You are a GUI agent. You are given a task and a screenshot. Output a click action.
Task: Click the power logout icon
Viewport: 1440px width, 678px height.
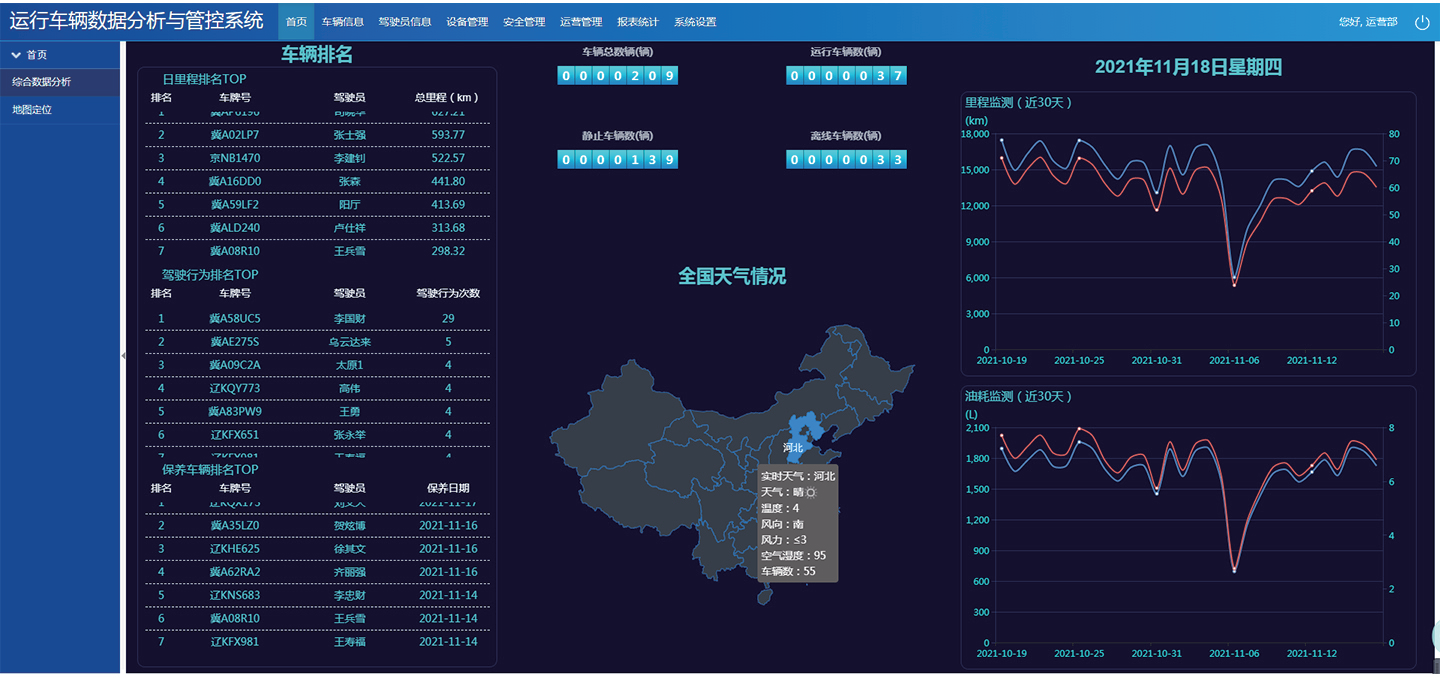click(x=1422, y=22)
